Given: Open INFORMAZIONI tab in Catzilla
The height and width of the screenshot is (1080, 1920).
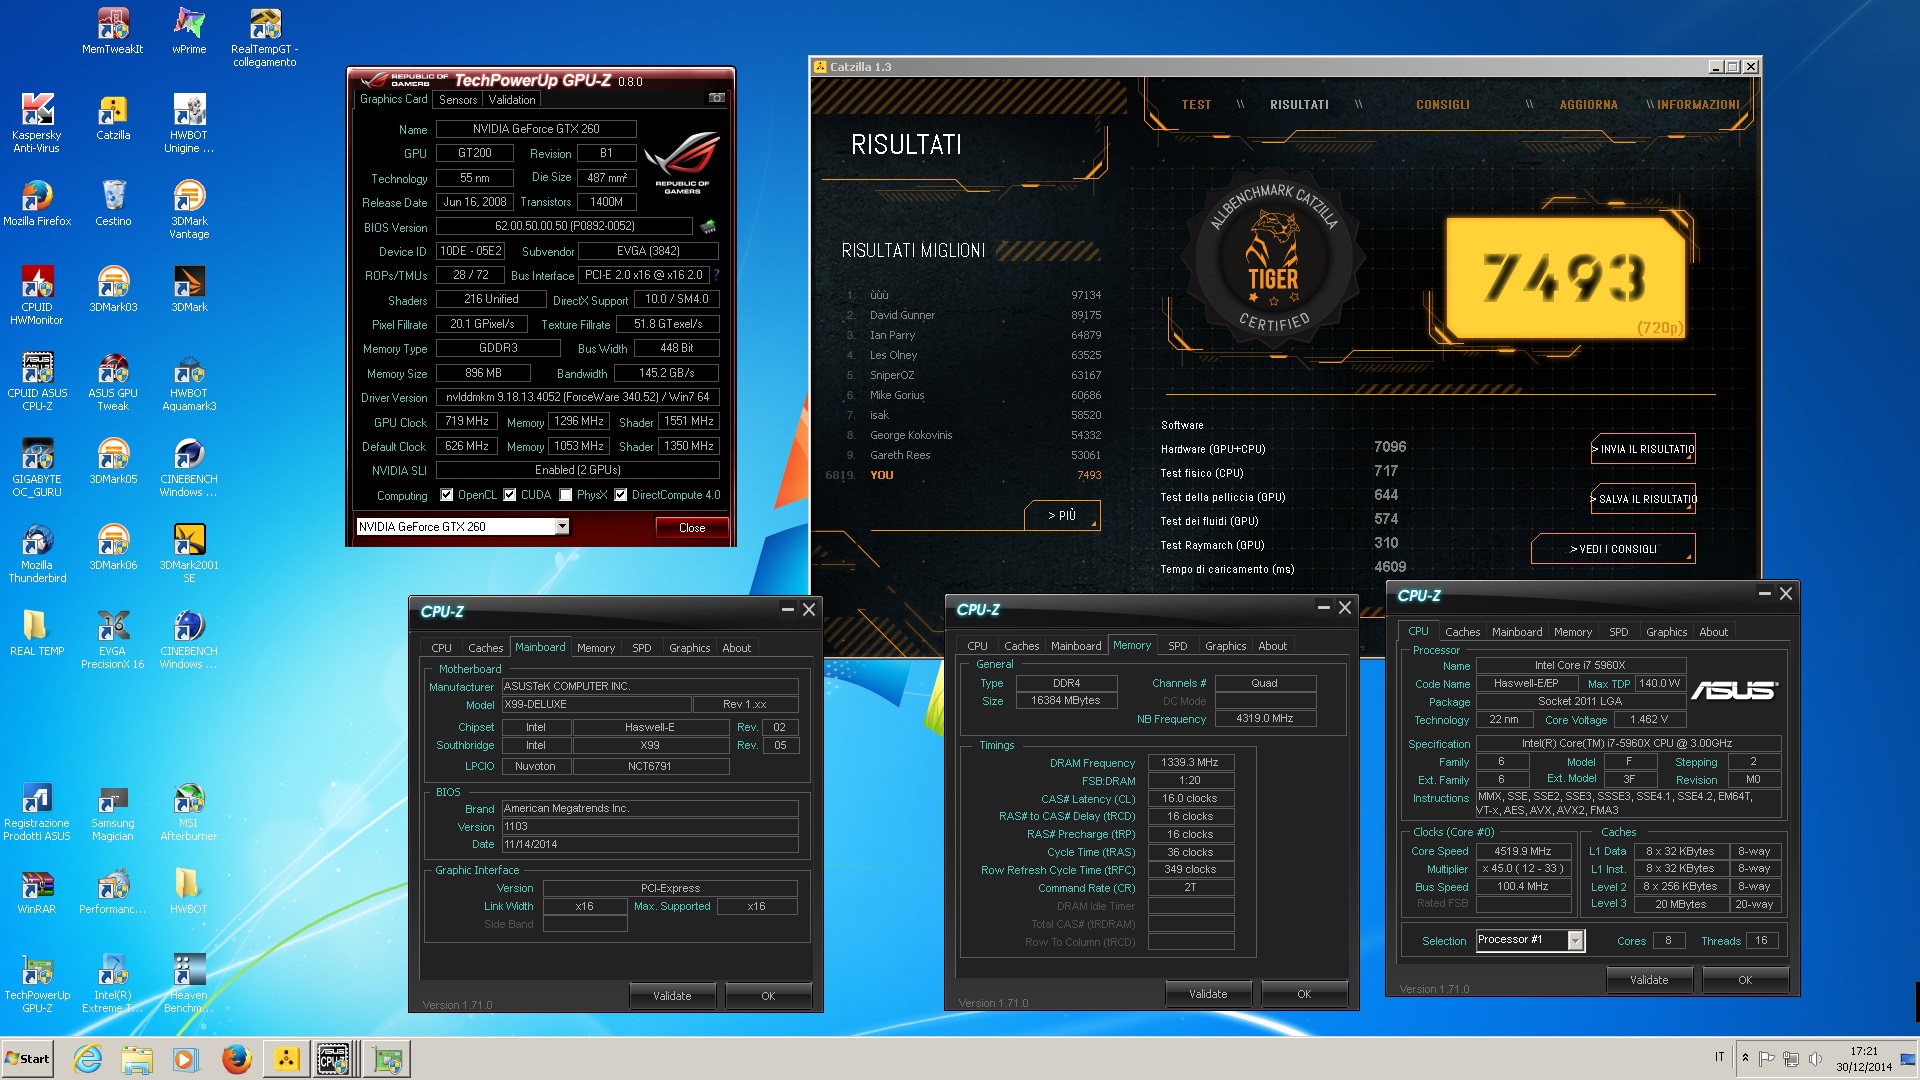Looking at the screenshot, I should tap(1698, 105).
